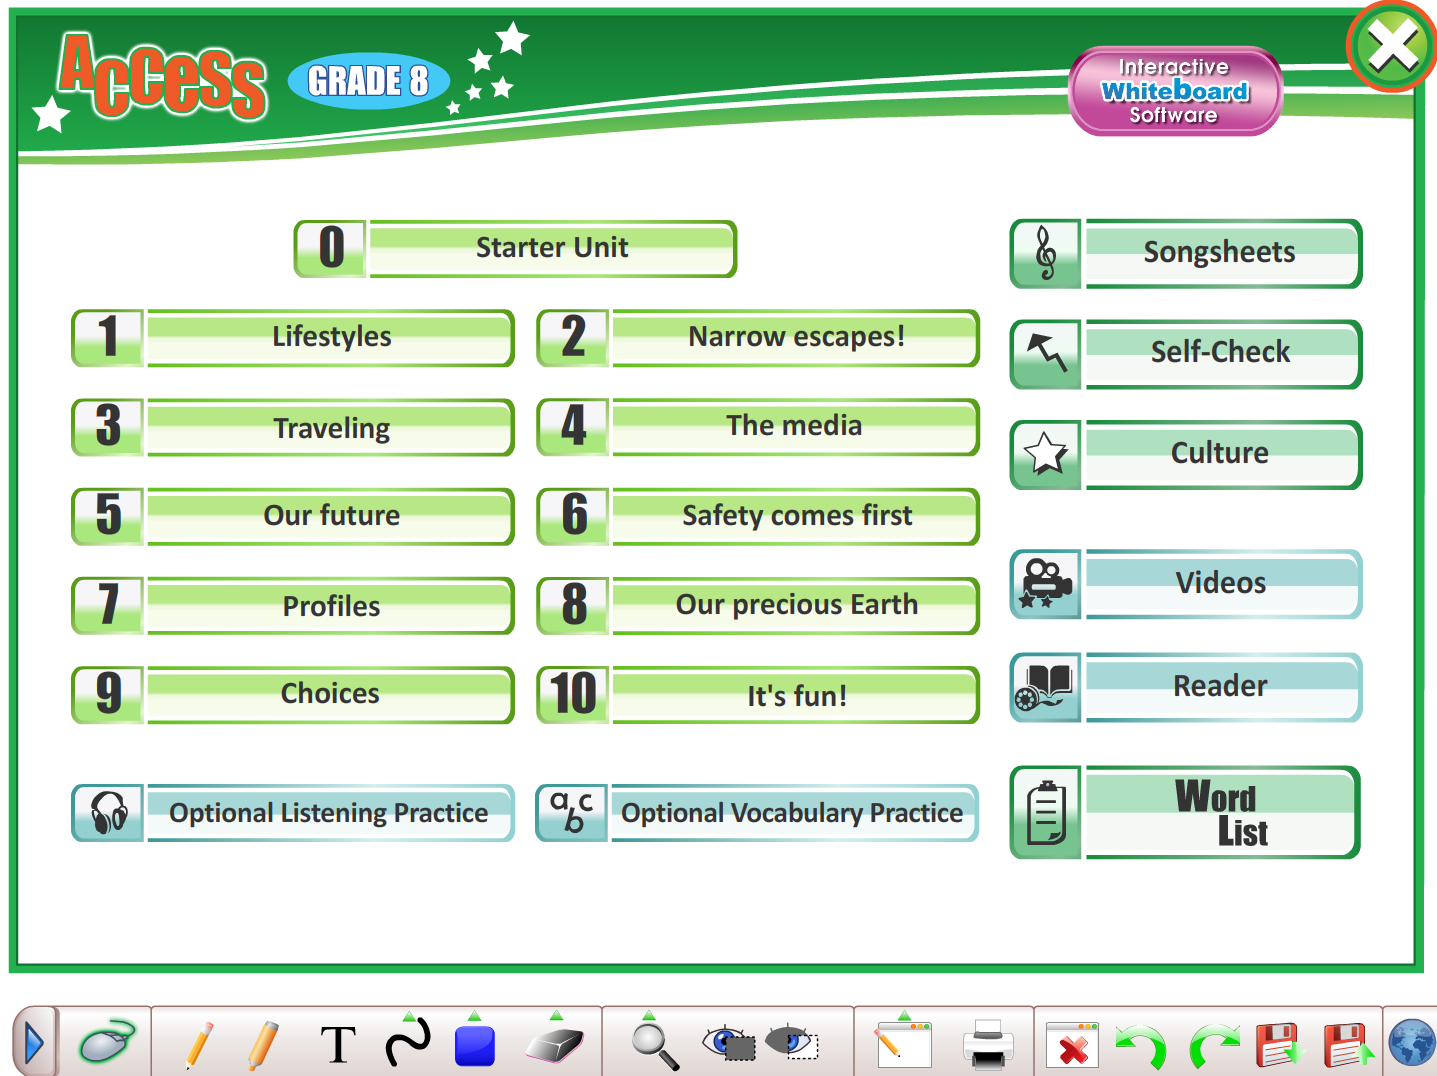Select the thin pencil tool

pyautogui.click(x=199, y=1044)
